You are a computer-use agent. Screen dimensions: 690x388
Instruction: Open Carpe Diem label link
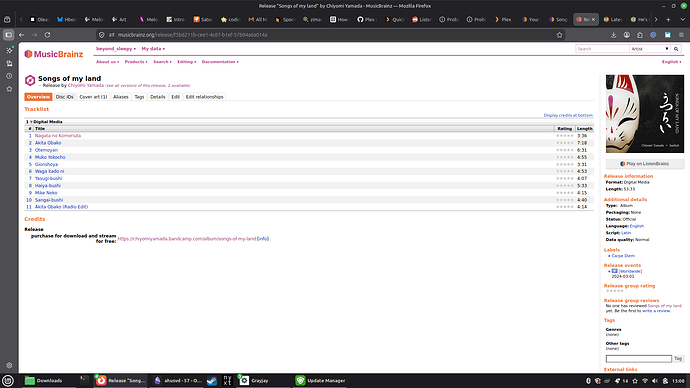[x=623, y=256]
